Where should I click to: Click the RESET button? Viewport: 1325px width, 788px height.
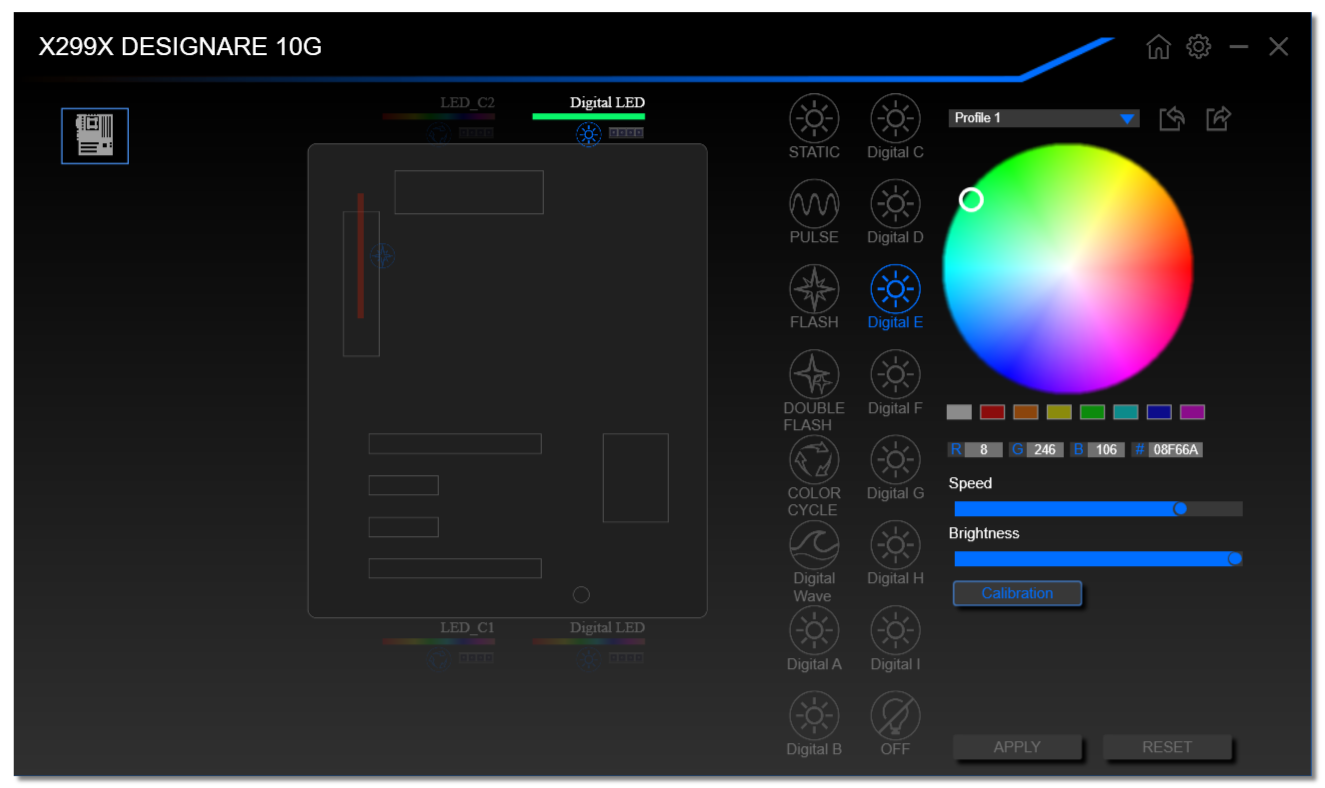click(x=1167, y=747)
